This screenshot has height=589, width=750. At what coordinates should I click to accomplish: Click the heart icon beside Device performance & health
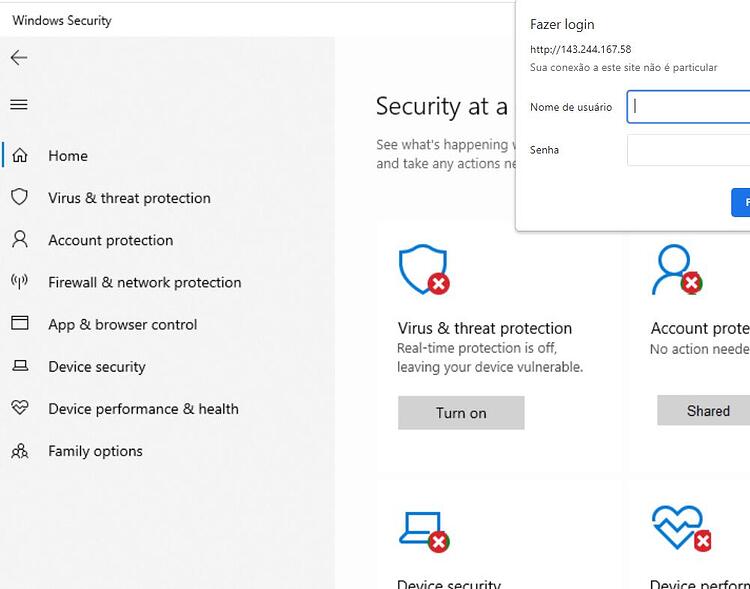[x=20, y=408]
